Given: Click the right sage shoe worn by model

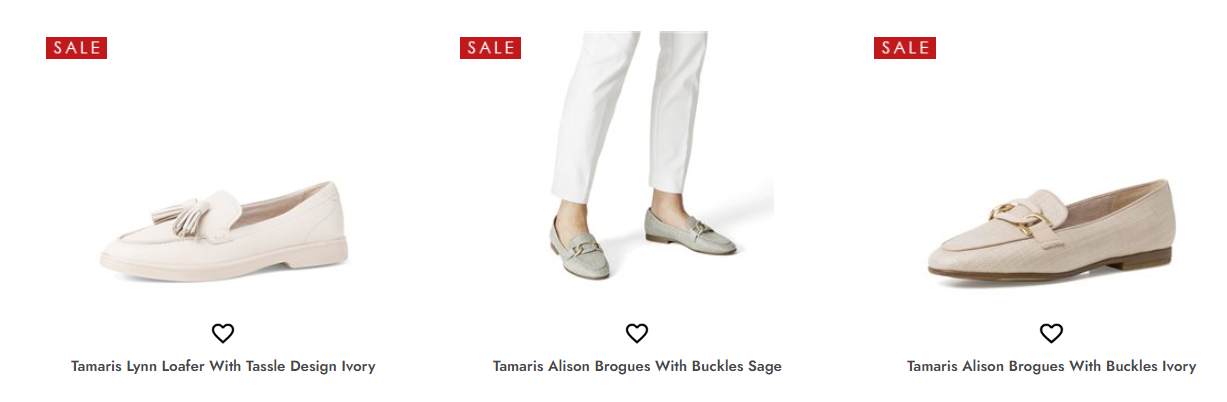Looking at the screenshot, I should pos(689,233).
